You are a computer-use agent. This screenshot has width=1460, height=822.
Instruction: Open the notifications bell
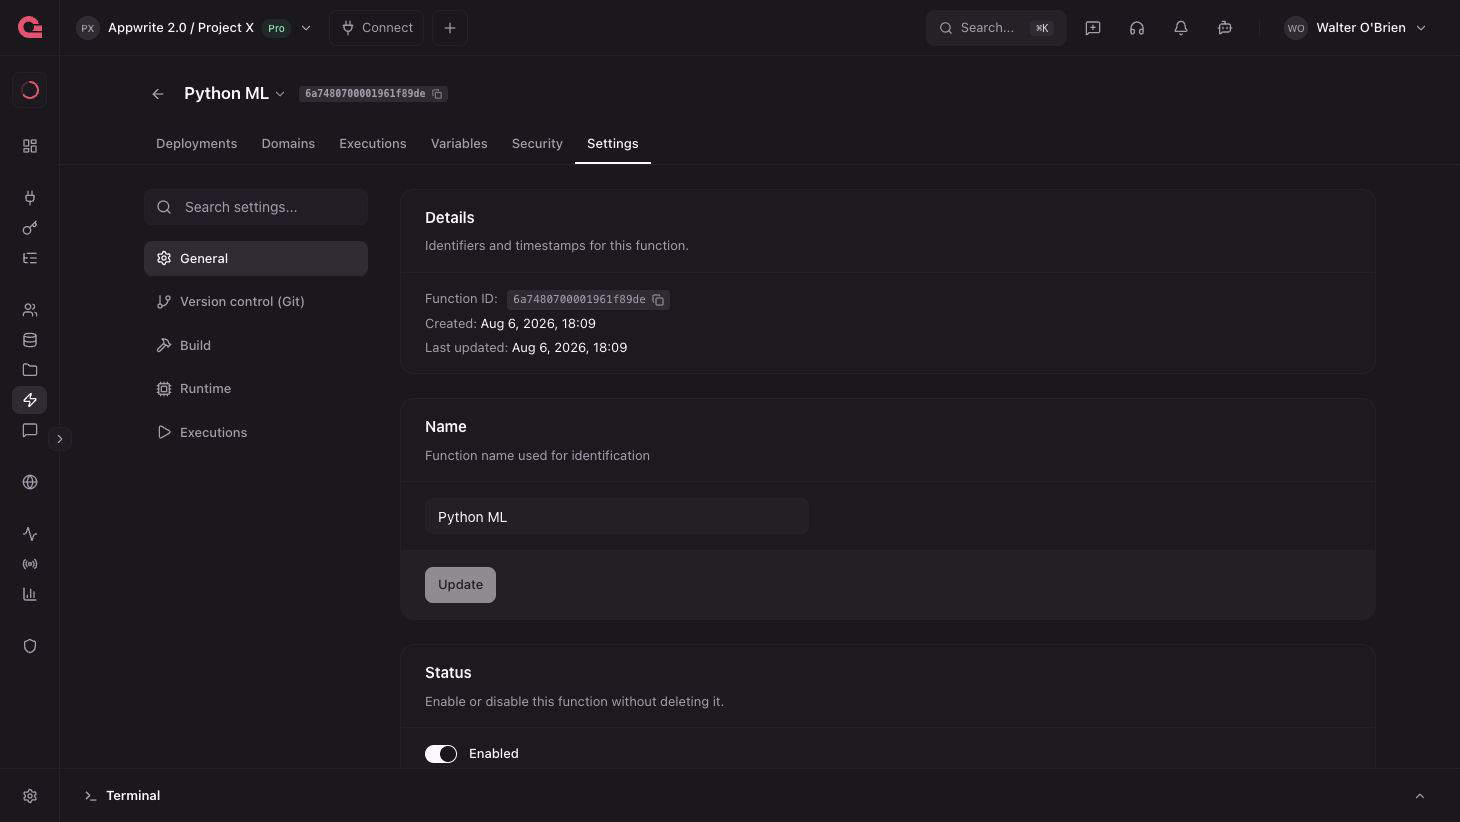click(1181, 28)
